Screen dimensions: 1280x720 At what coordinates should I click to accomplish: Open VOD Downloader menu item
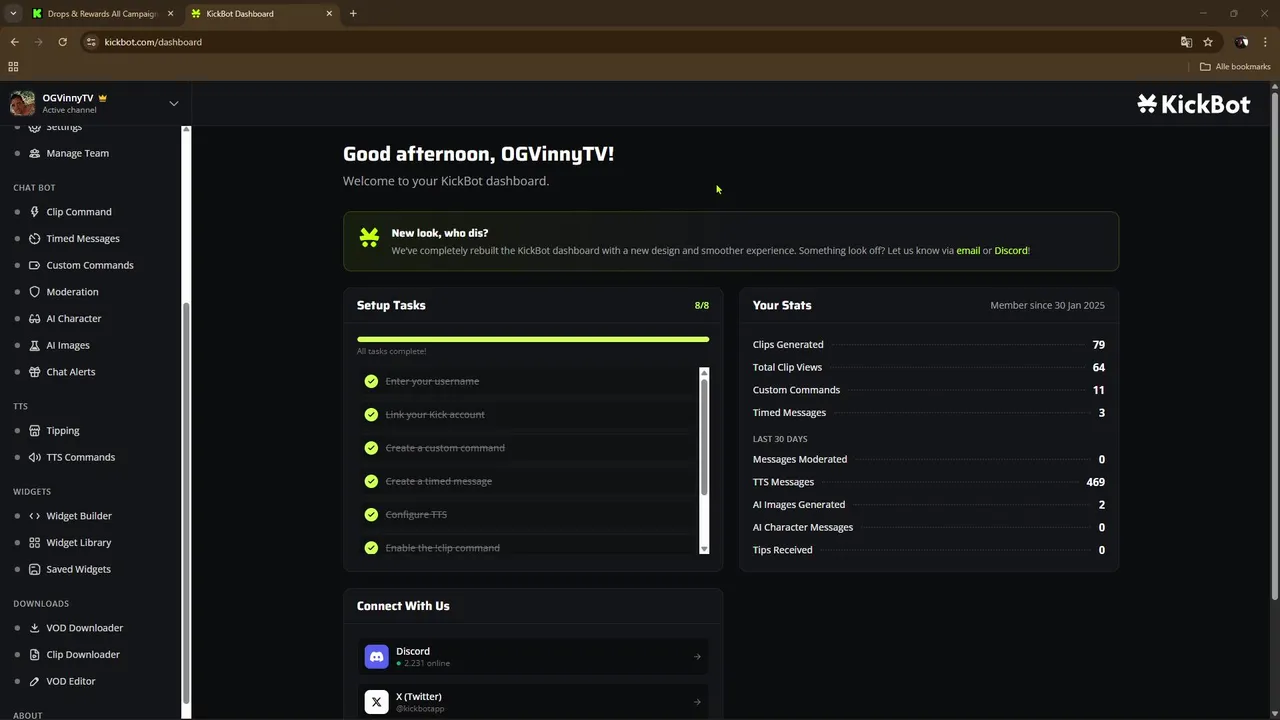[x=85, y=628]
